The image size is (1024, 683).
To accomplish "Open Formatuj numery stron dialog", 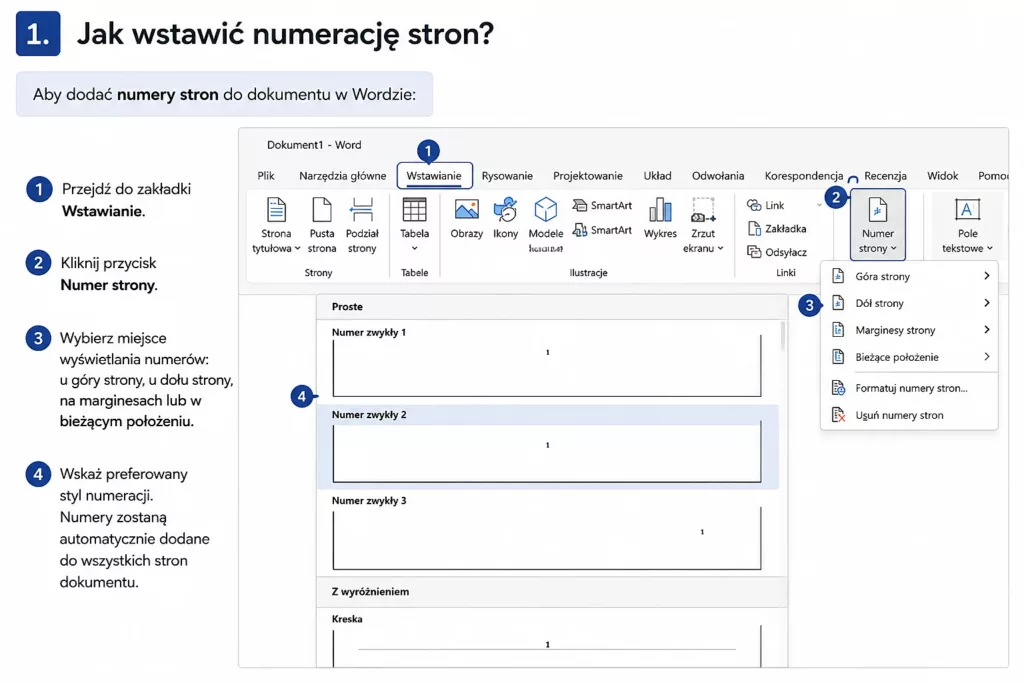I will coord(909,388).
